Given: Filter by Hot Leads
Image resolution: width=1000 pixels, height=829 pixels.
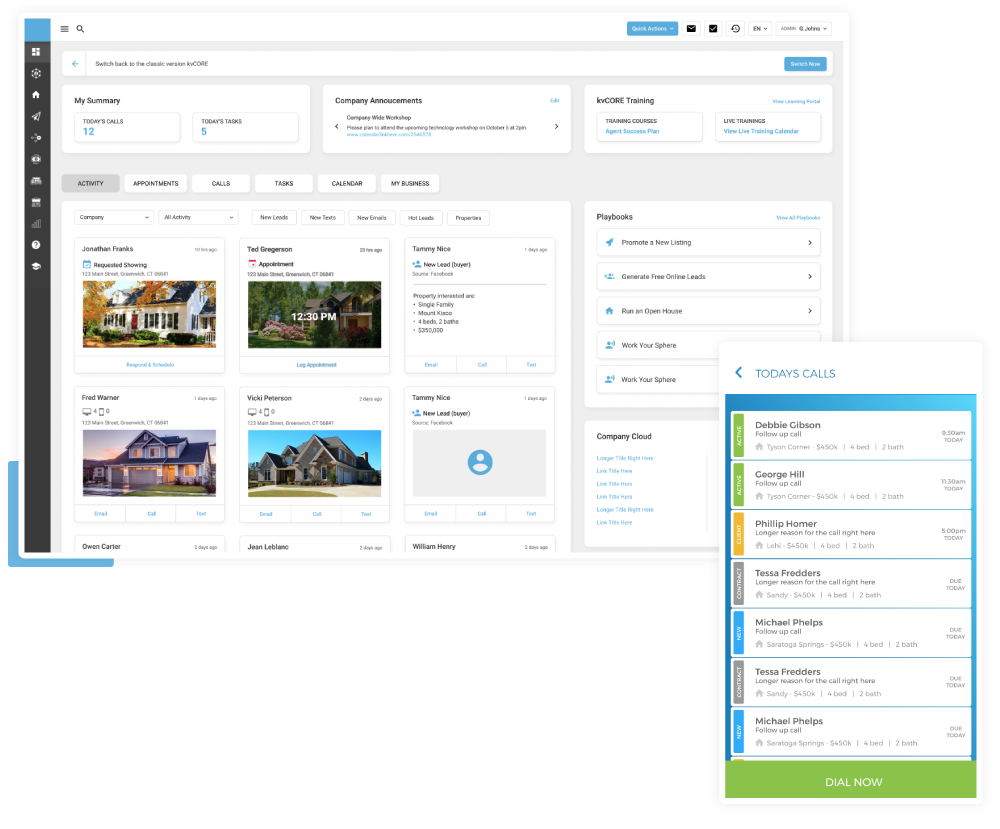Looking at the screenshot, I should [421, 218].
